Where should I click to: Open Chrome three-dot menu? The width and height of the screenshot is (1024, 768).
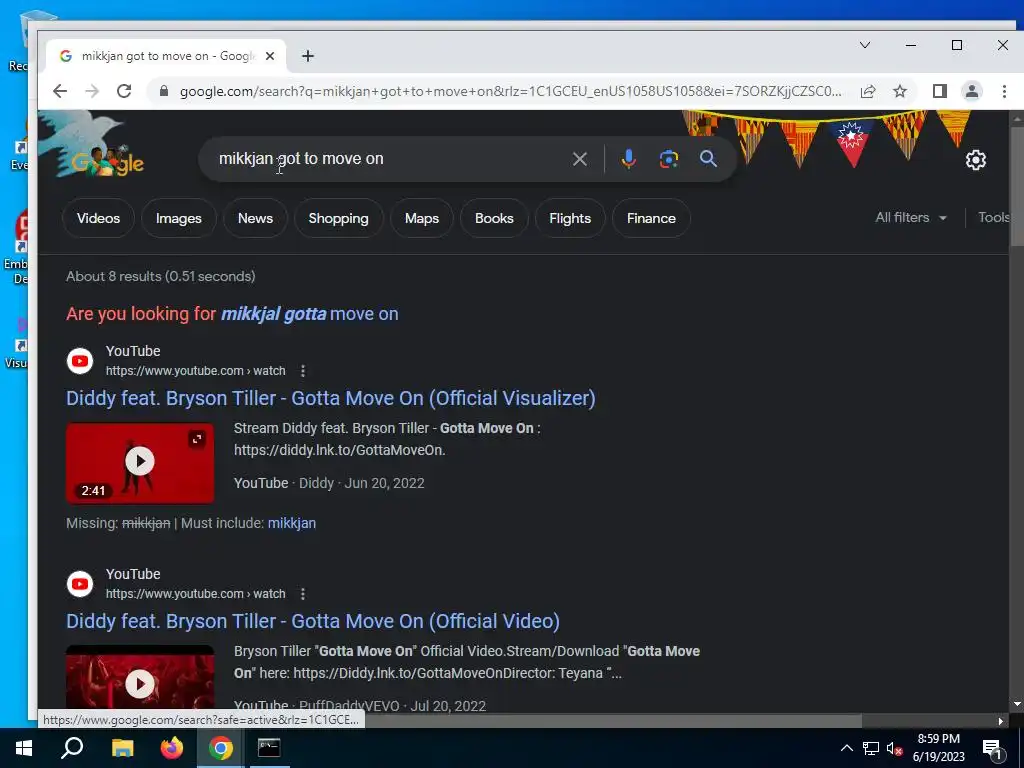(1004, 91)
